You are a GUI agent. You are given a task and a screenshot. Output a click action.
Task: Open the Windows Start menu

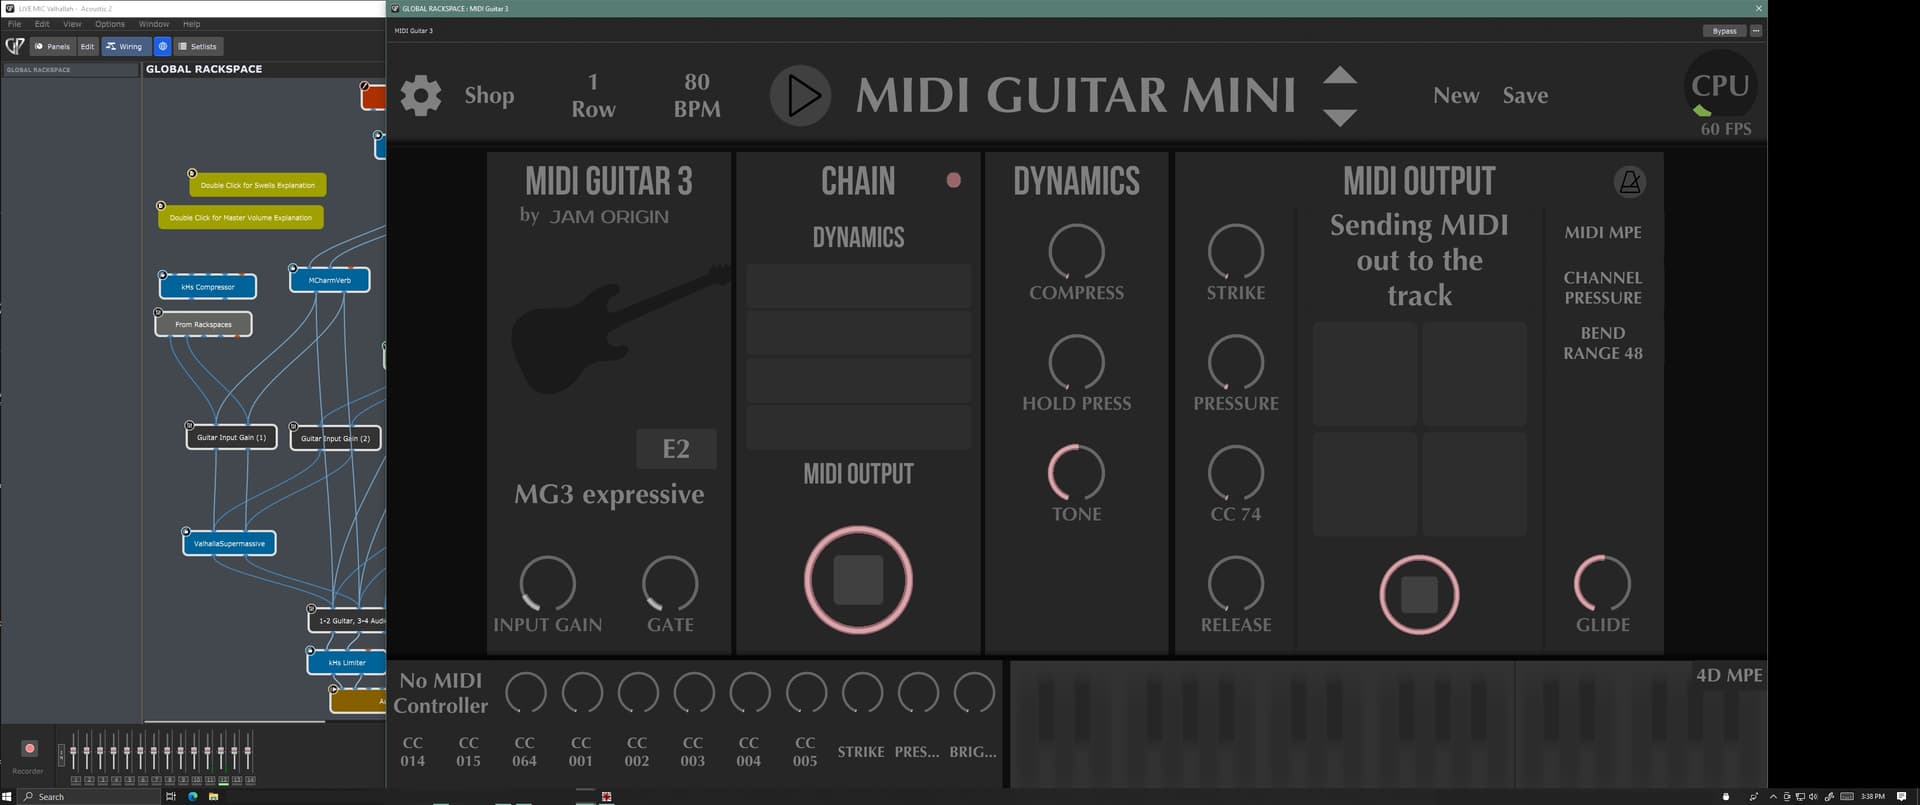(7, 797)
